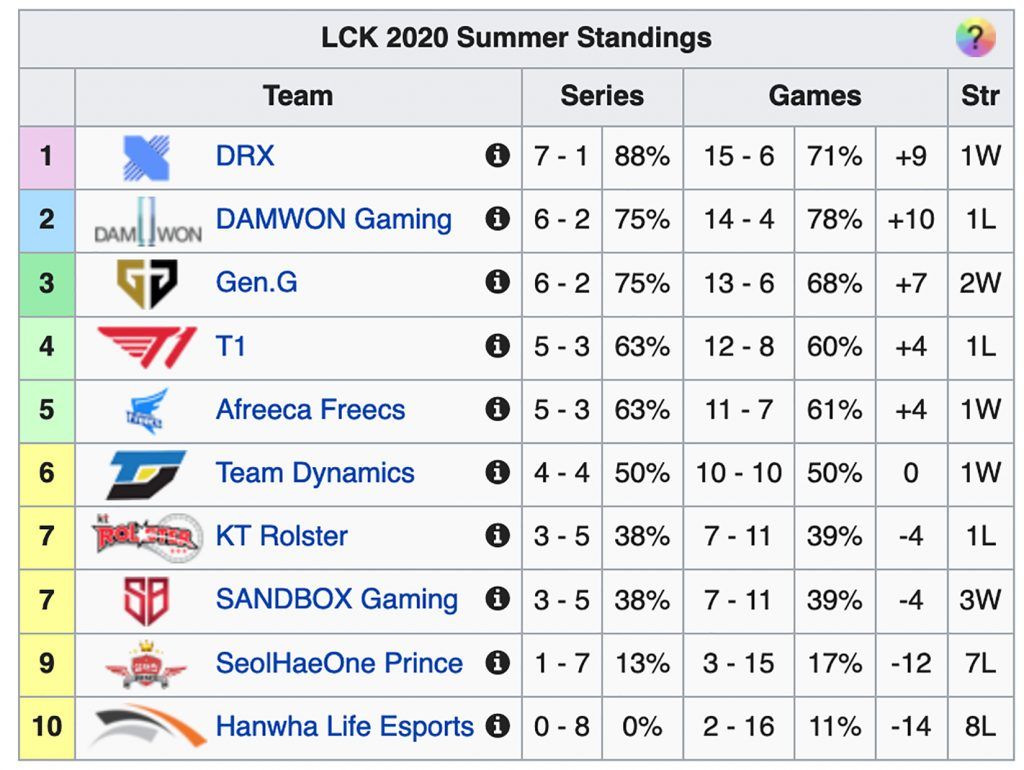Click the SB SANDBOX Gaming logo
This screenshot has height=770, width=1024.
pyautogui.click(x=146, y=600)
